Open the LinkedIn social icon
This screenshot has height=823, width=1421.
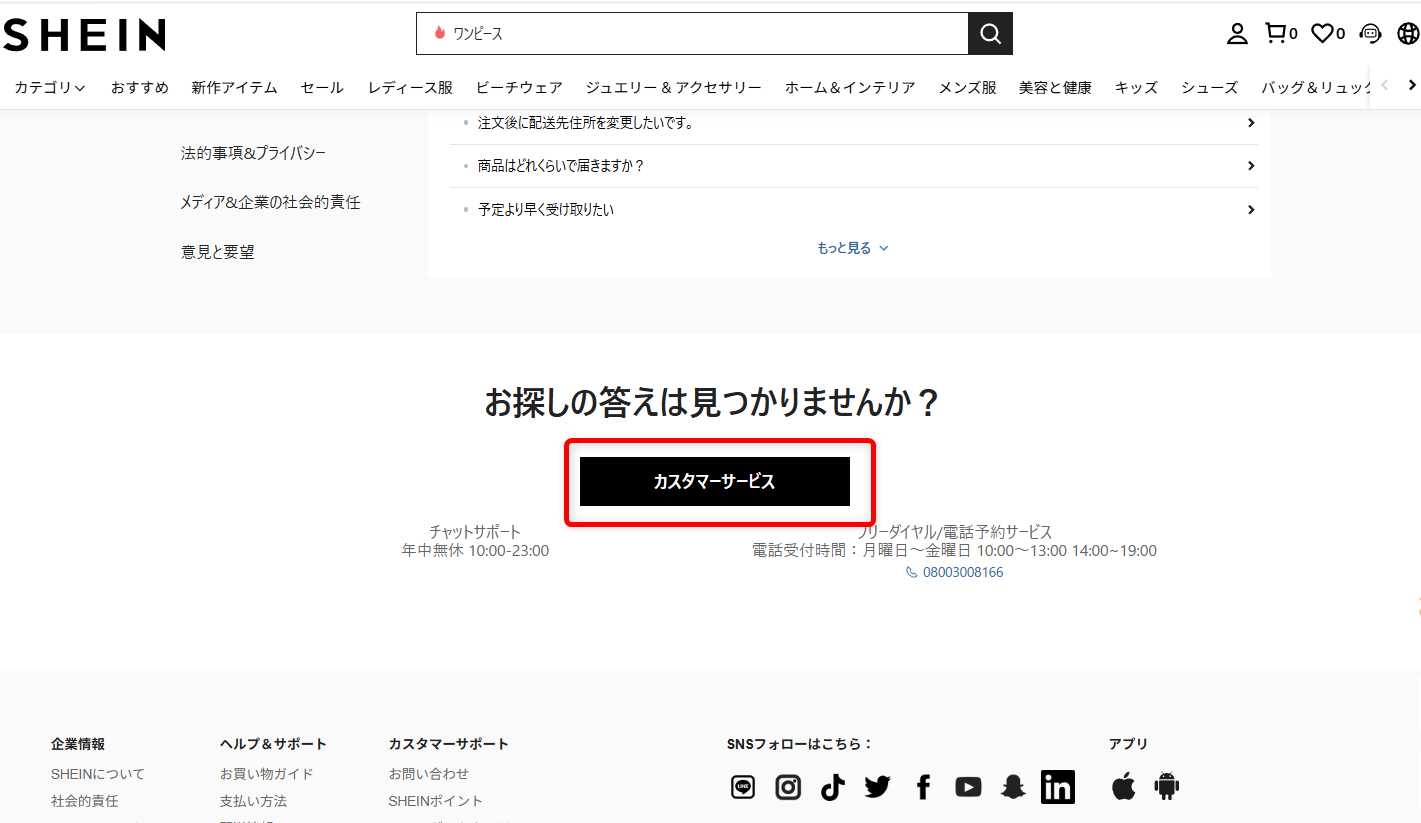coord(1058,787)
